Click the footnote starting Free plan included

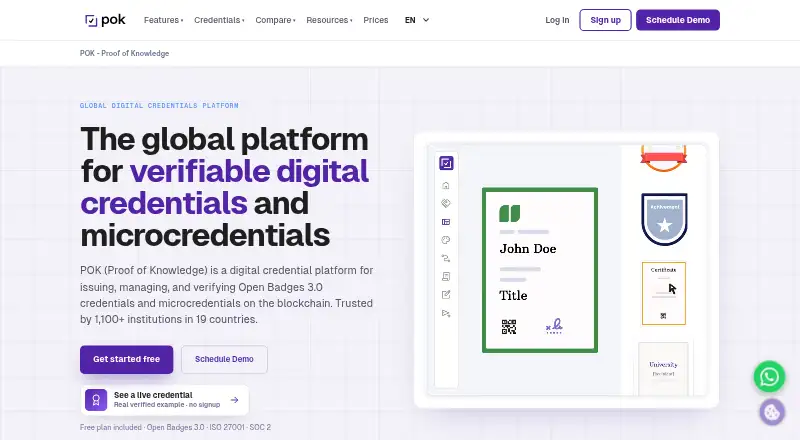176,427
